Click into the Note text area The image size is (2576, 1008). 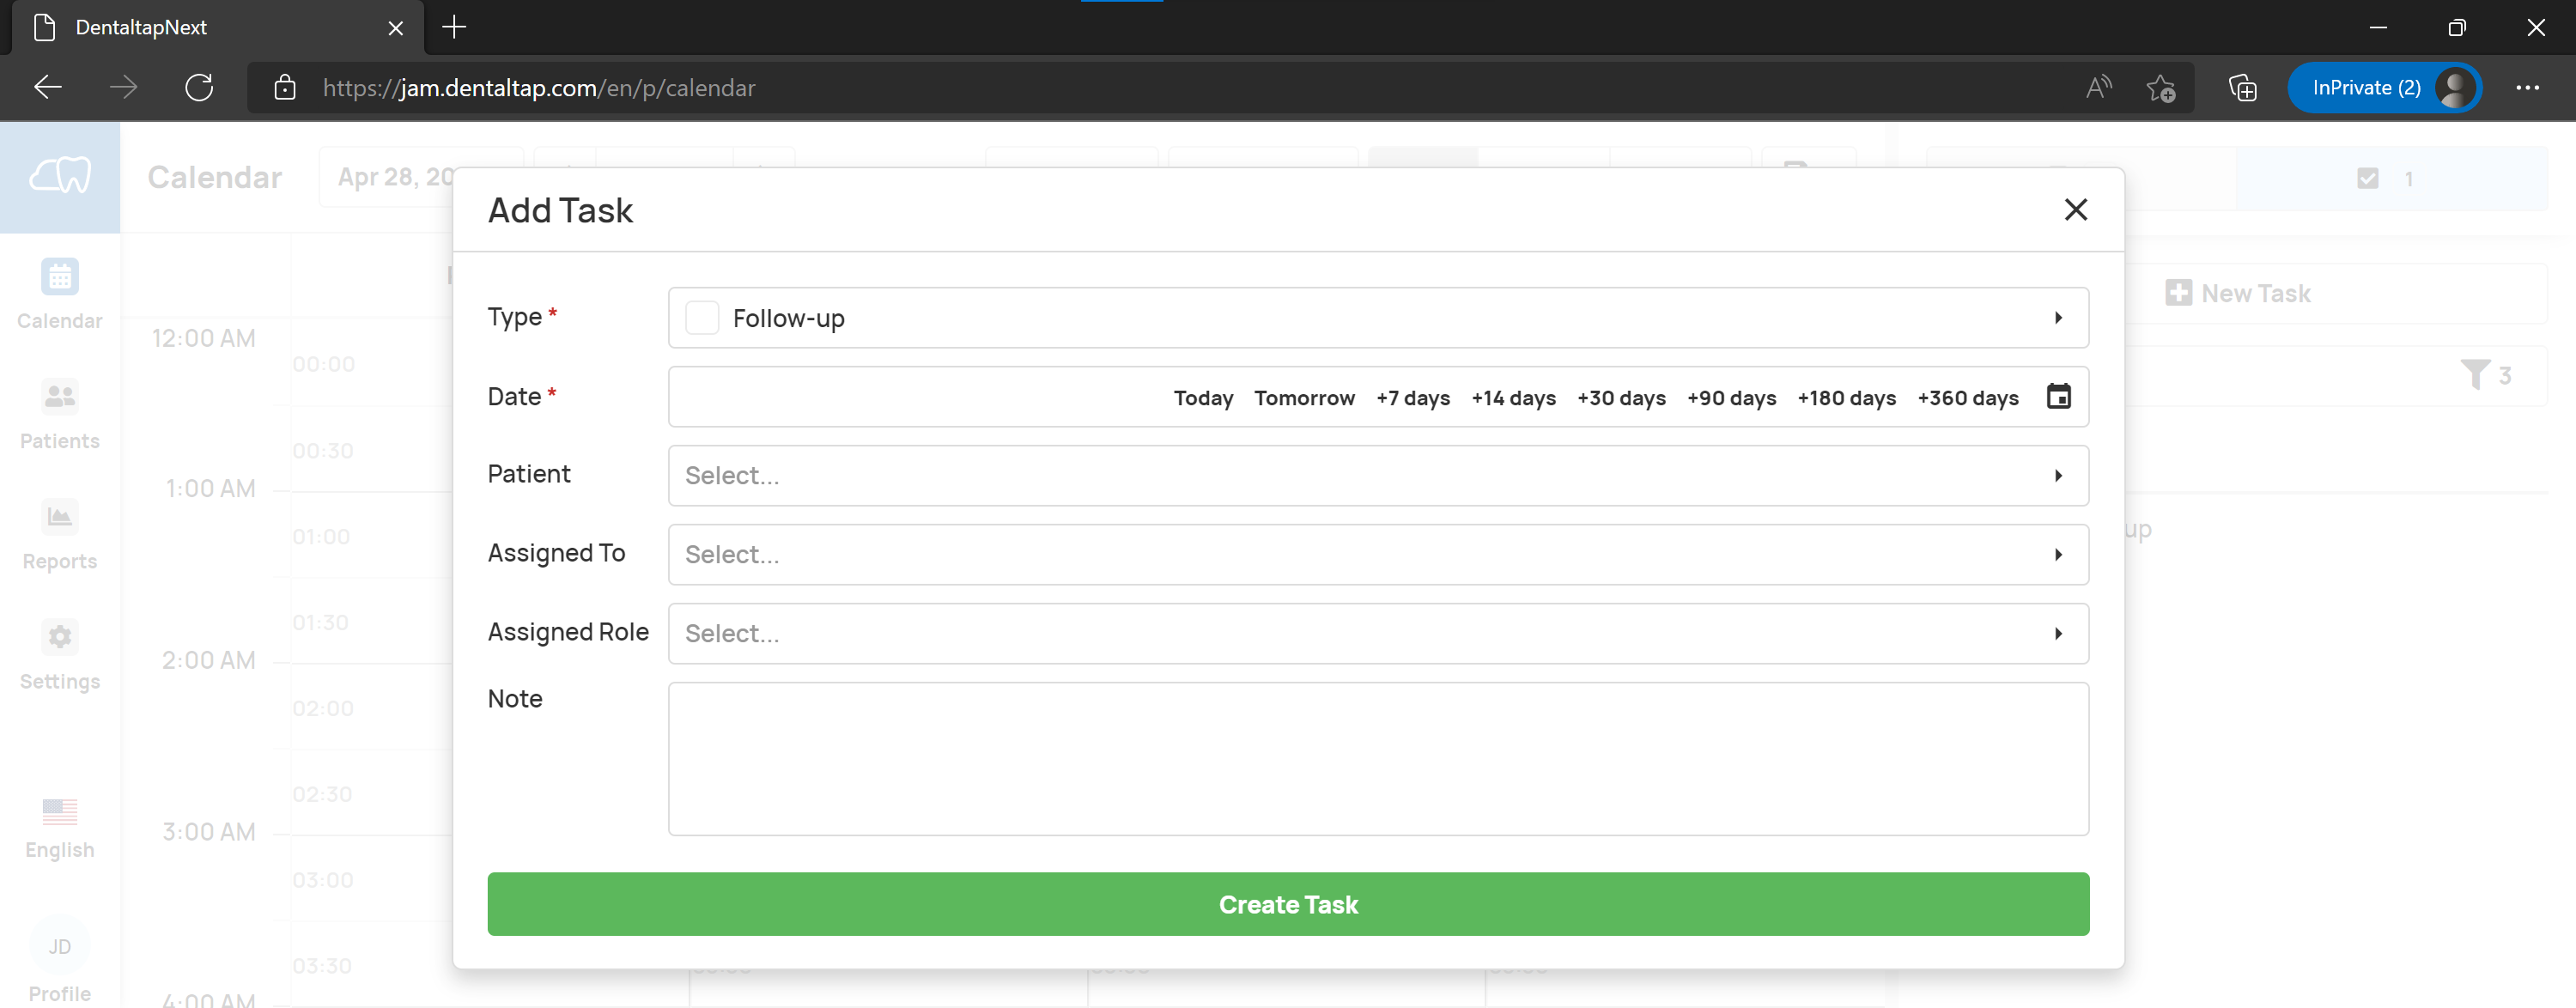point(1378,759)
